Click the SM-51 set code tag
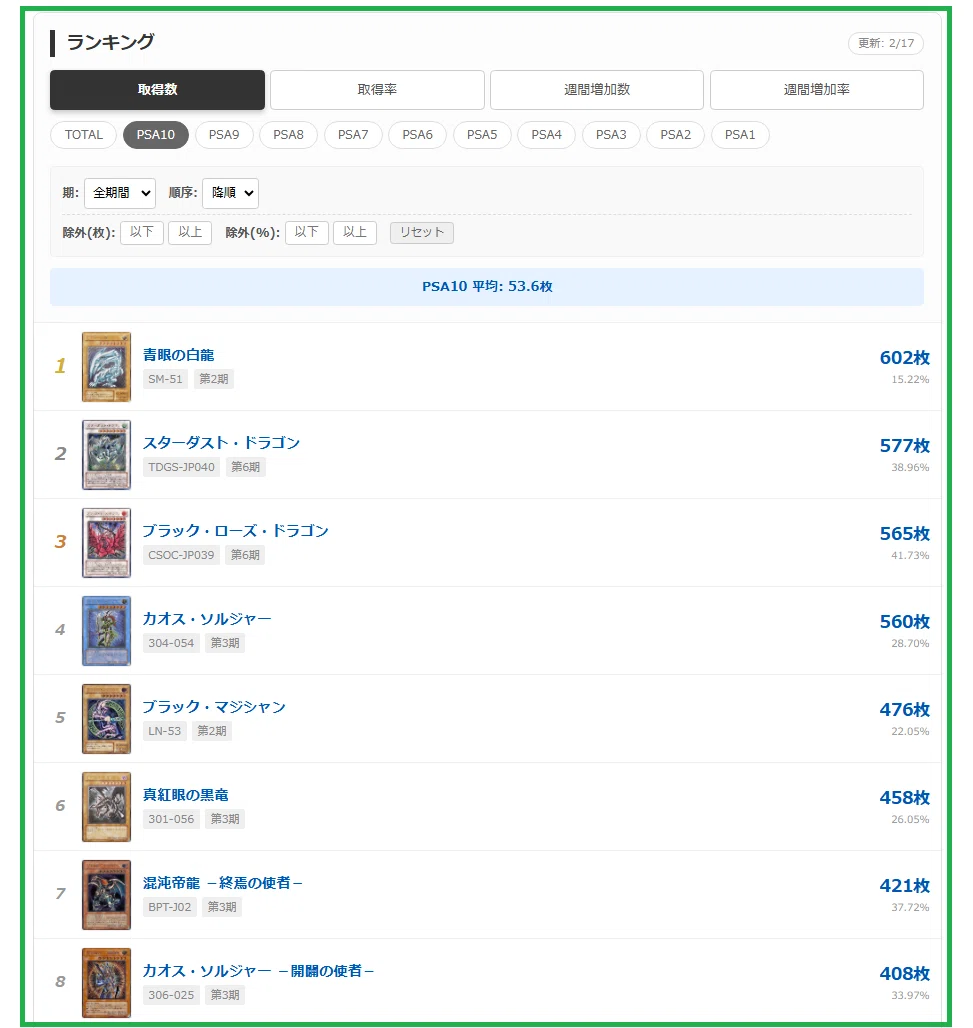This screenshot has width=973, height=1028. pos(165,379)
